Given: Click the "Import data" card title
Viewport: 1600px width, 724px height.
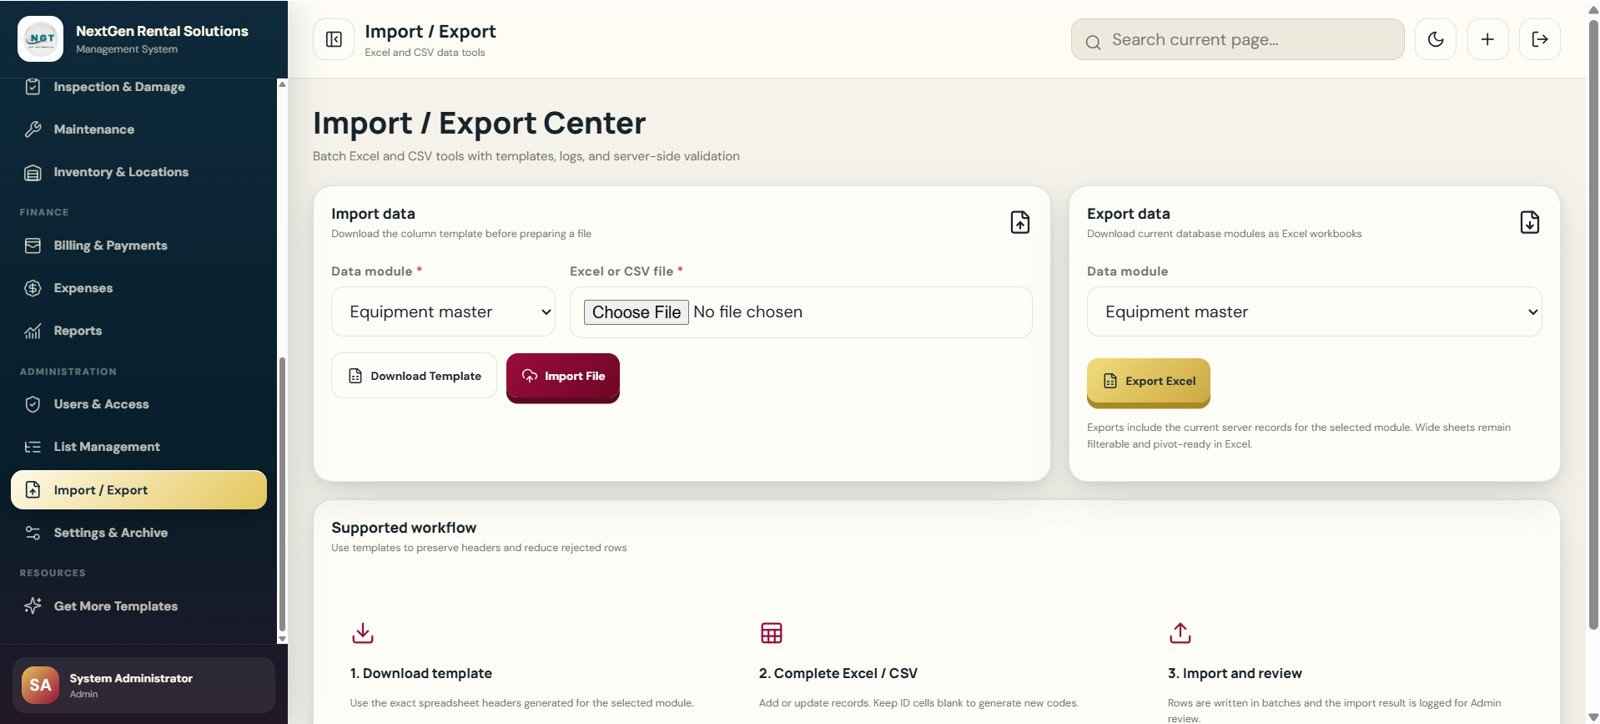Looking at the screenshot, I should tap(373, 214).
